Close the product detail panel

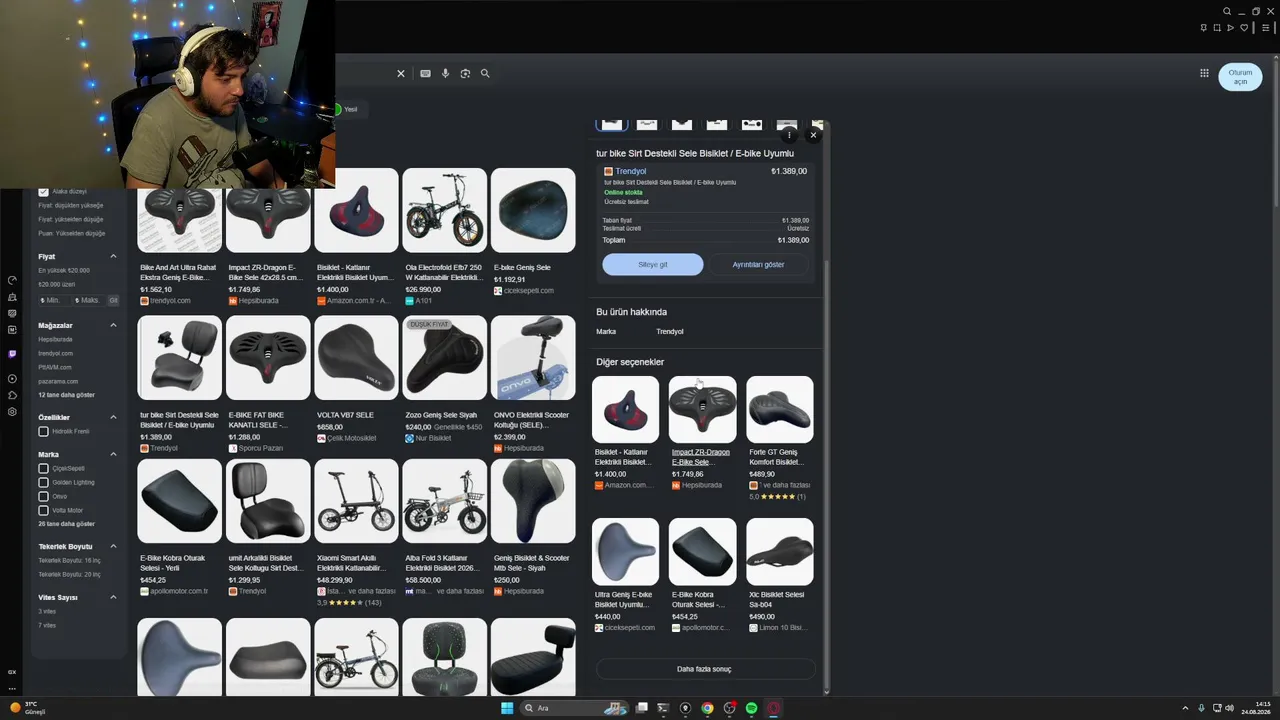[813, 134]
